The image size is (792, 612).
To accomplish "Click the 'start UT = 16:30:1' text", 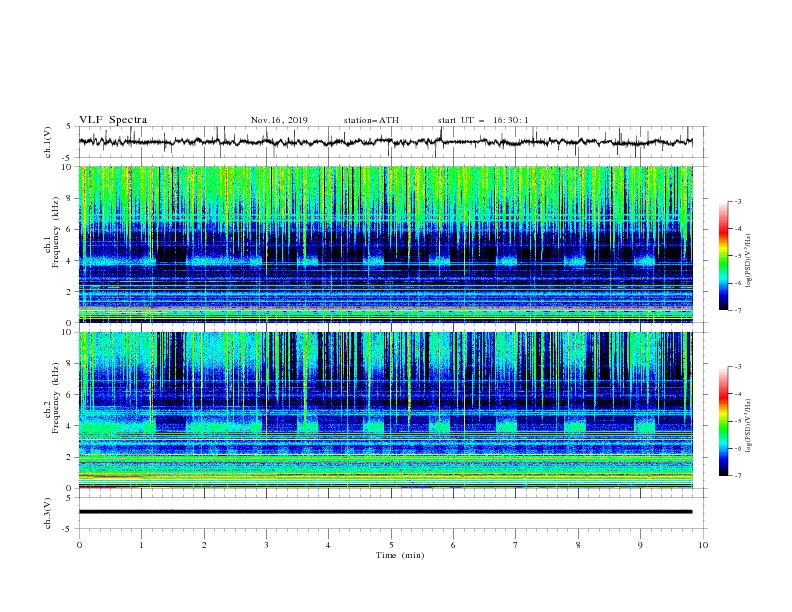I will (x=483, y=120).
